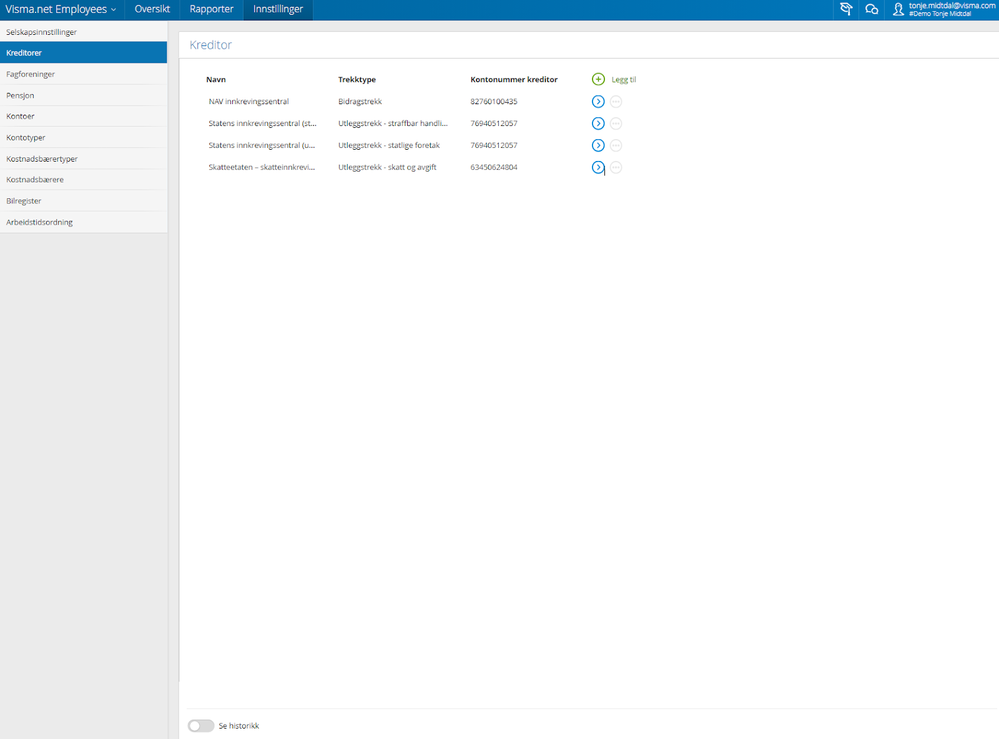Image resolution: width=999 pixels, height=739 pixels.
Task: Click the Navn column header
Action: tap(216, 80)
